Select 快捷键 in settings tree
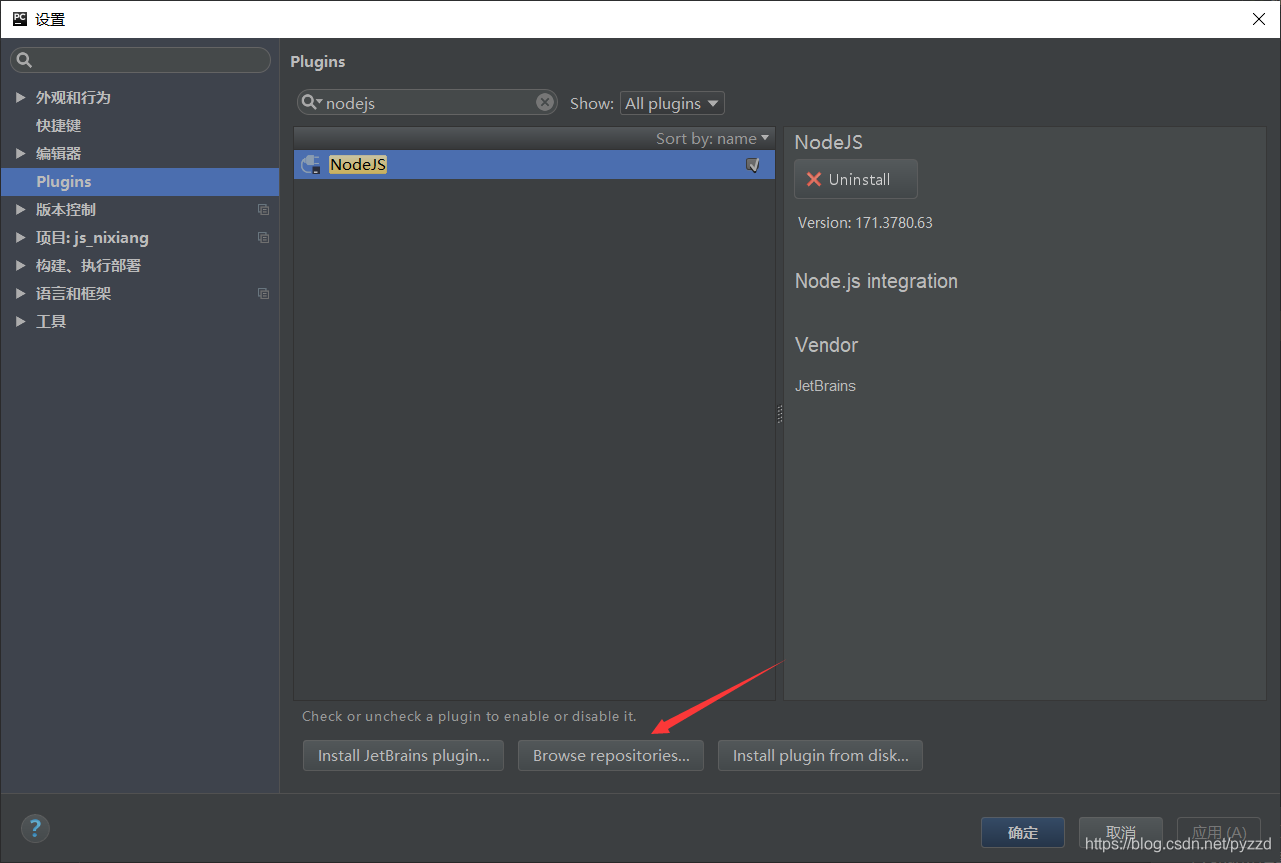The width and height of the screenshot is (1281, 863). [x=59, y=126]
